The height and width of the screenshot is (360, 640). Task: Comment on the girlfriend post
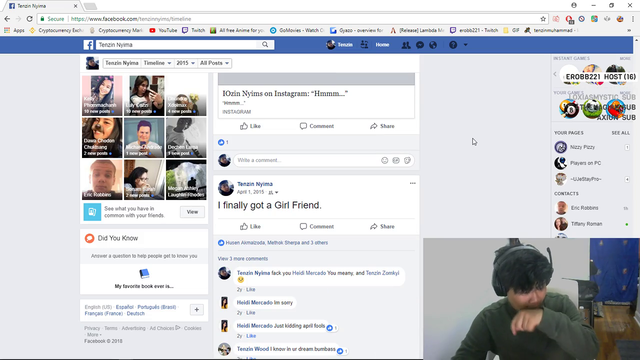click(x=317, y=227)
